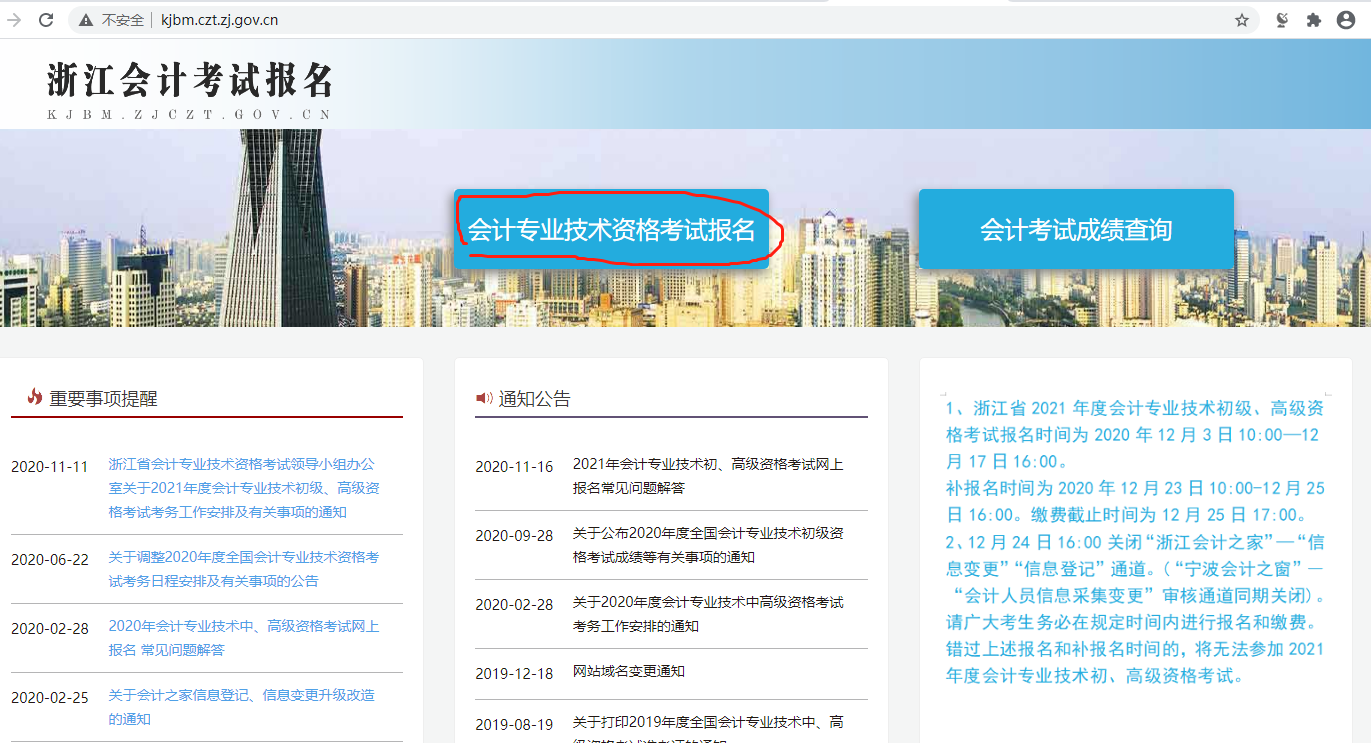Bookmark this page with the star icon
1371x743 pixels.
click(1242, 20)
